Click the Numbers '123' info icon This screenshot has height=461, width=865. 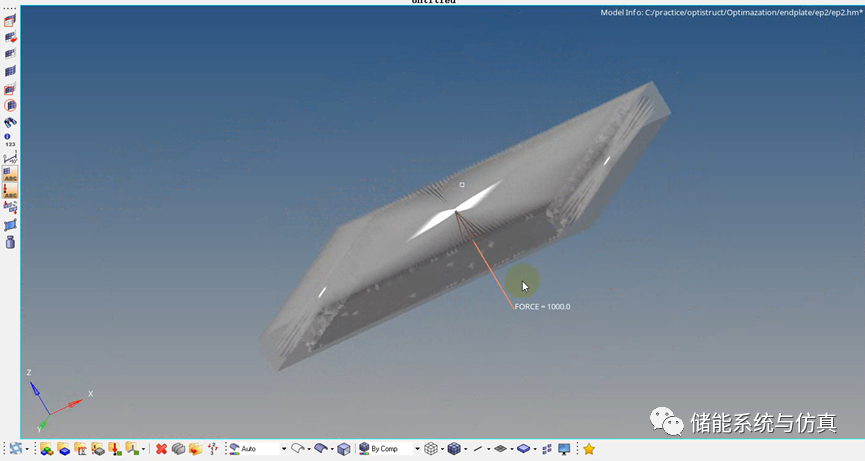pos(10,140)
